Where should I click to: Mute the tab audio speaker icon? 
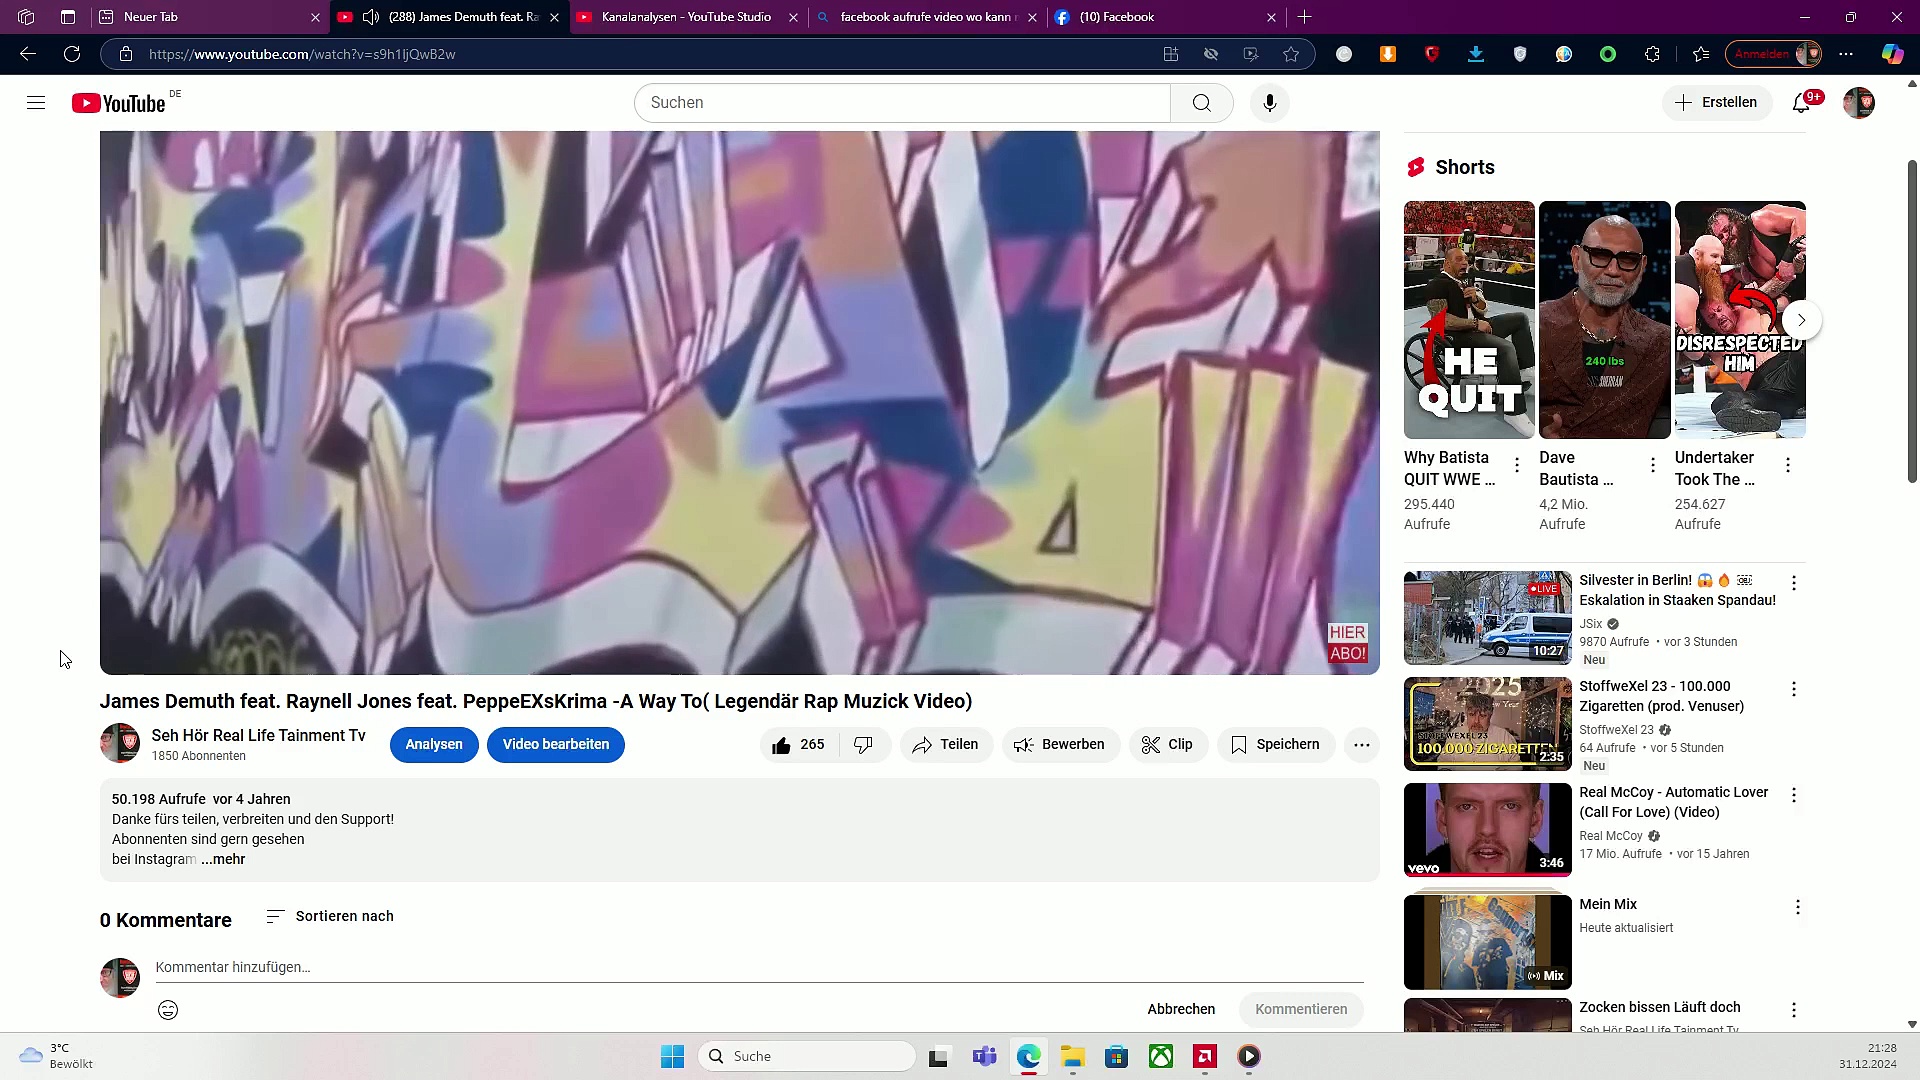tap(371, 17)
